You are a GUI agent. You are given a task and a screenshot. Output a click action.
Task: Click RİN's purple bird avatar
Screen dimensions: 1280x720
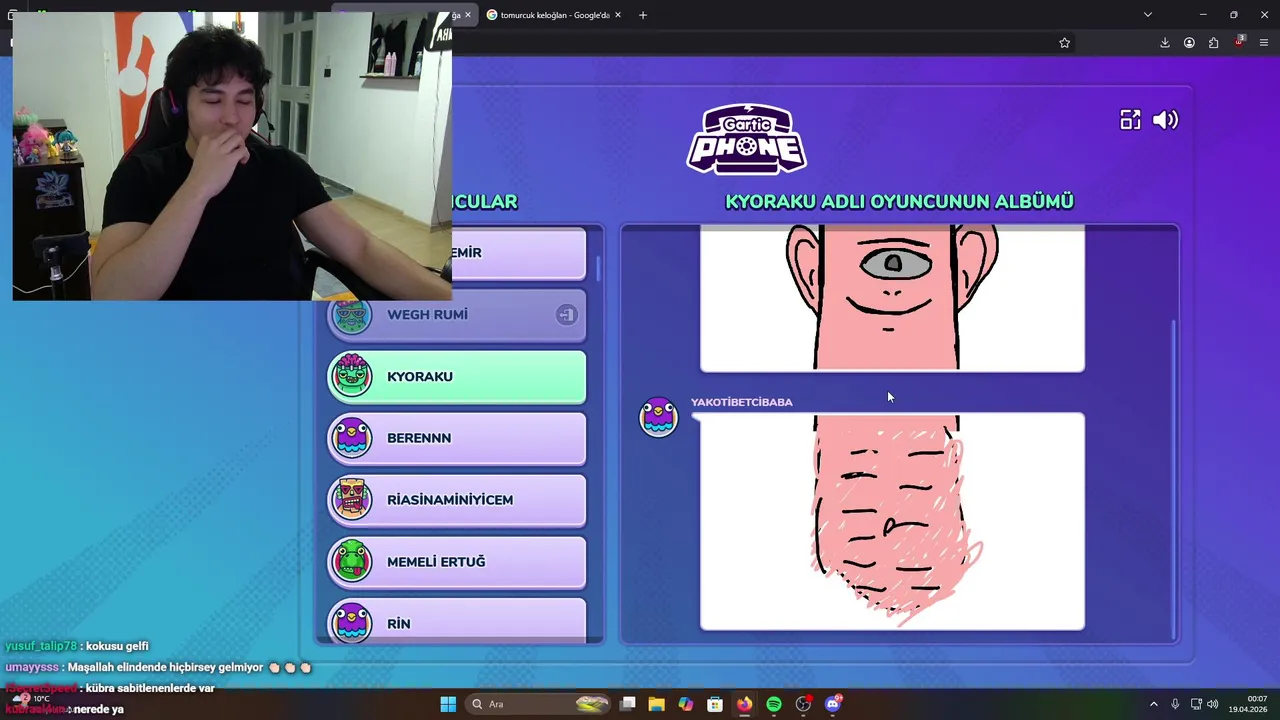[351, 622]
